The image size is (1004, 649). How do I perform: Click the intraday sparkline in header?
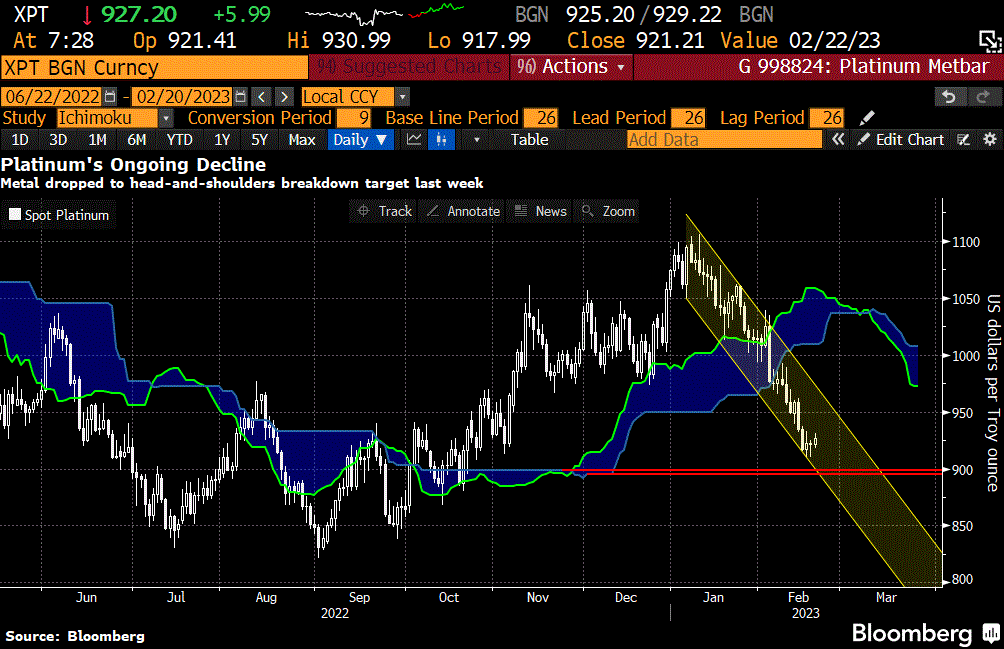(384, 13)
